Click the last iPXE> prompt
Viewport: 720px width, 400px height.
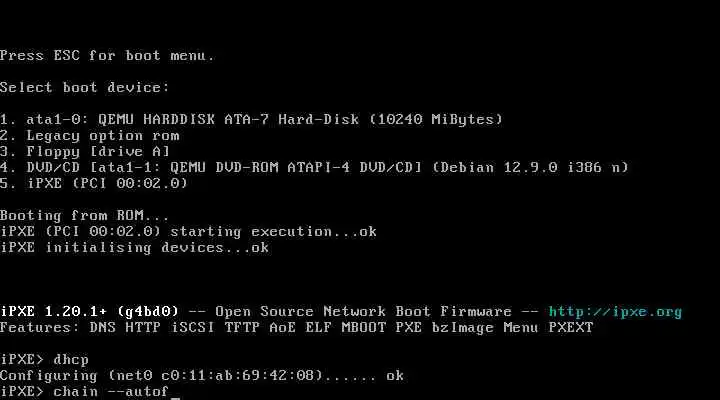[x=22, y=392]
